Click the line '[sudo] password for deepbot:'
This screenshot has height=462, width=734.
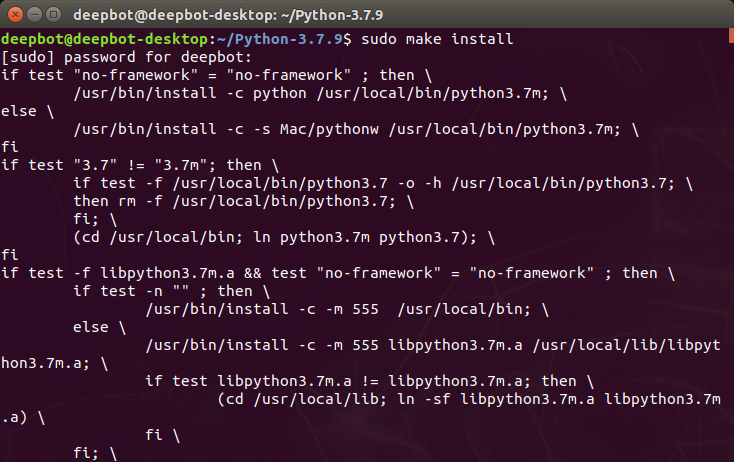point(126,57)
